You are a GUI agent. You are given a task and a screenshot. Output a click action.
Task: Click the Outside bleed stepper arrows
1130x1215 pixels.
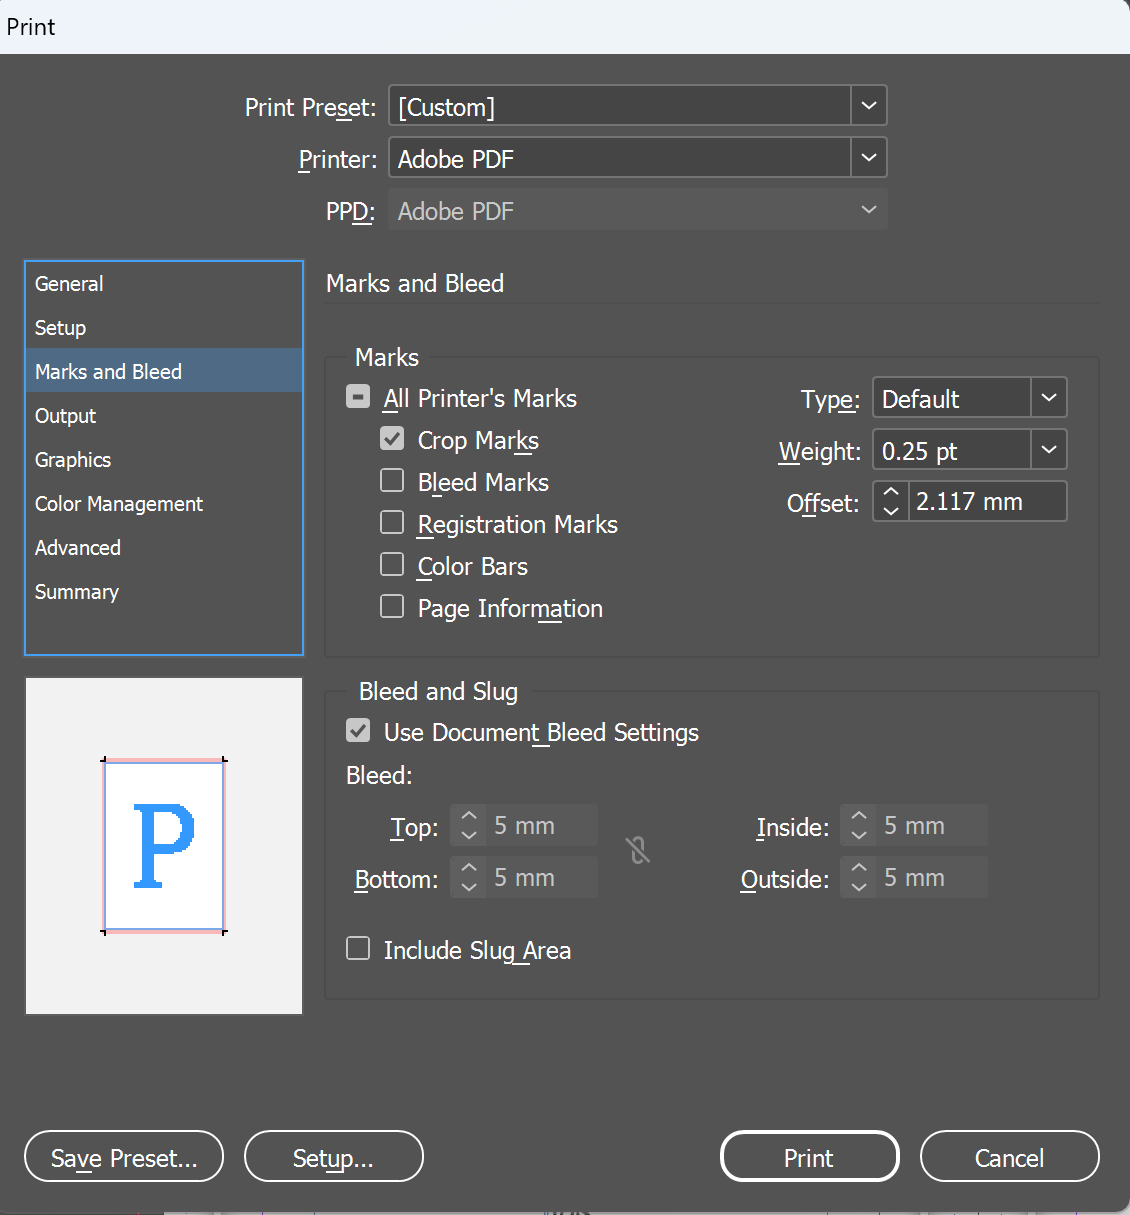858,878
